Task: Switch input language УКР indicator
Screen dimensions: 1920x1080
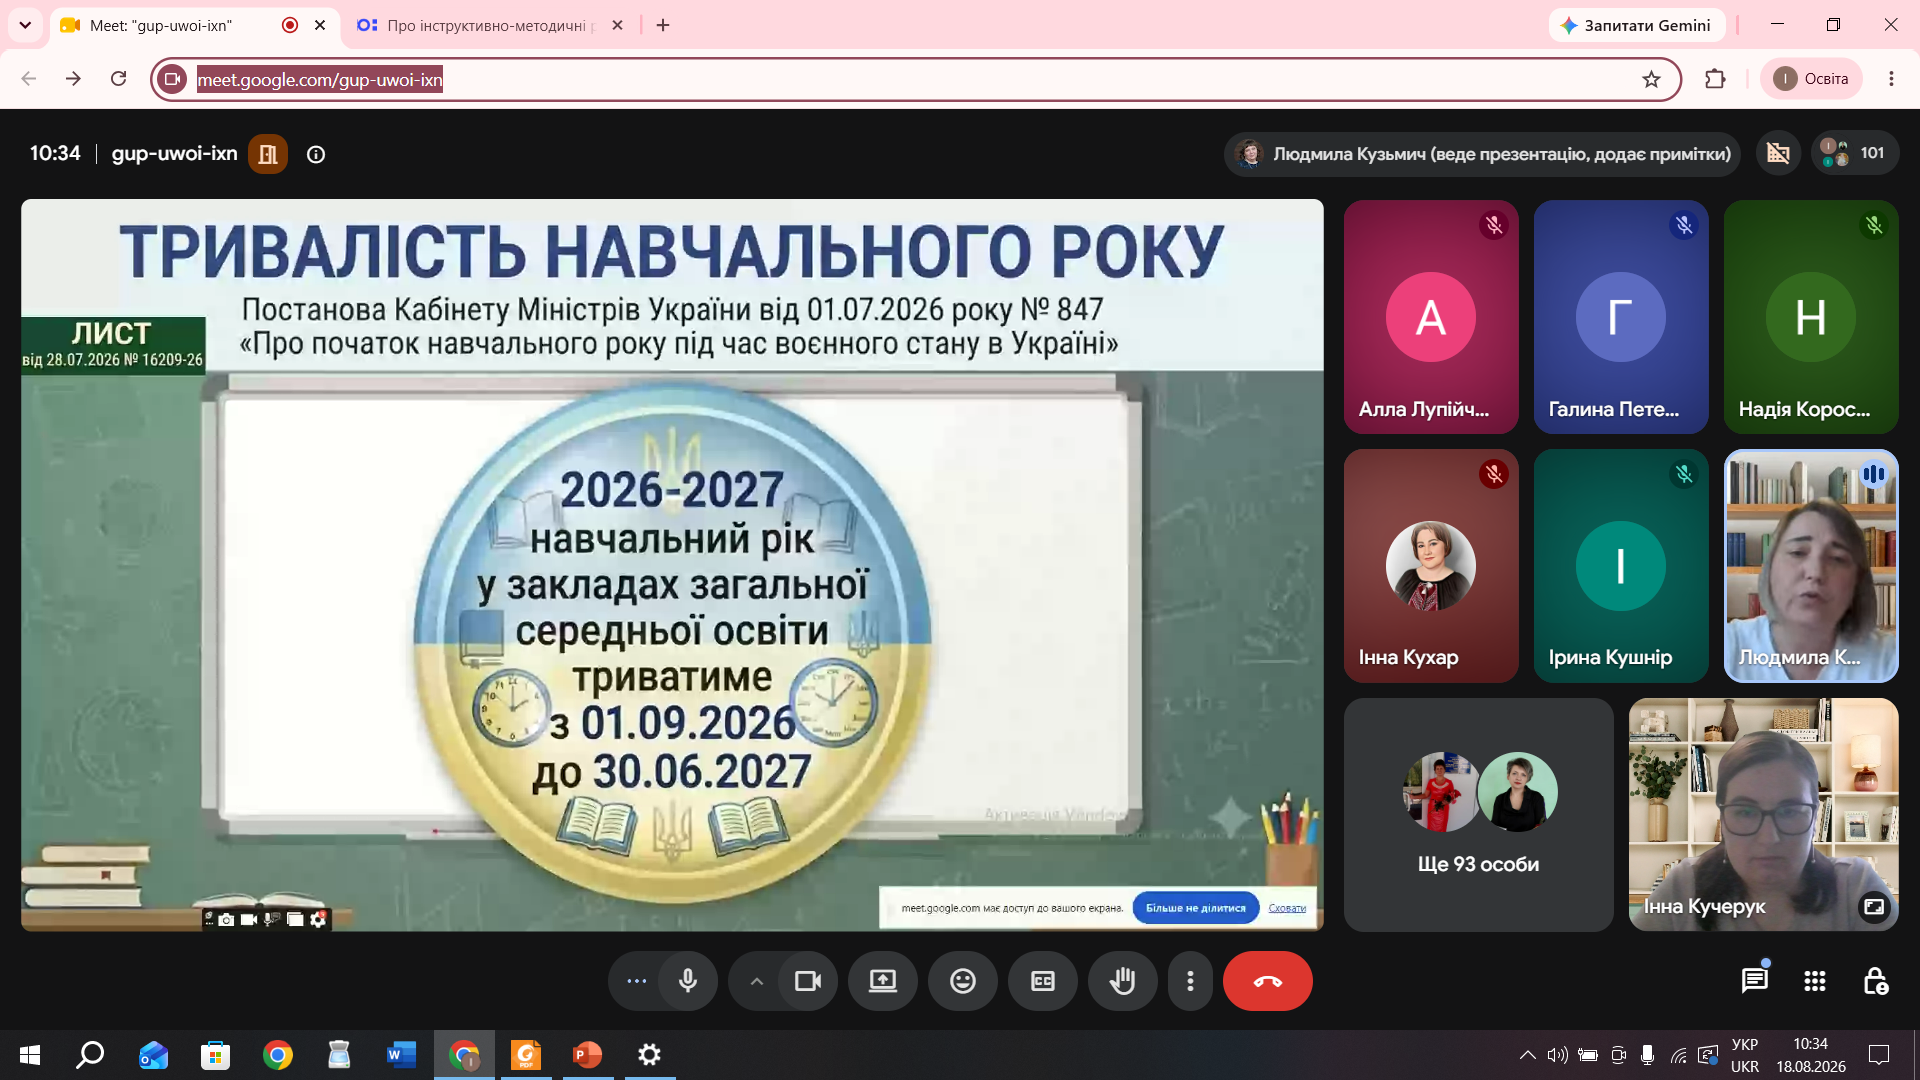Action: click(1745, 1055)
